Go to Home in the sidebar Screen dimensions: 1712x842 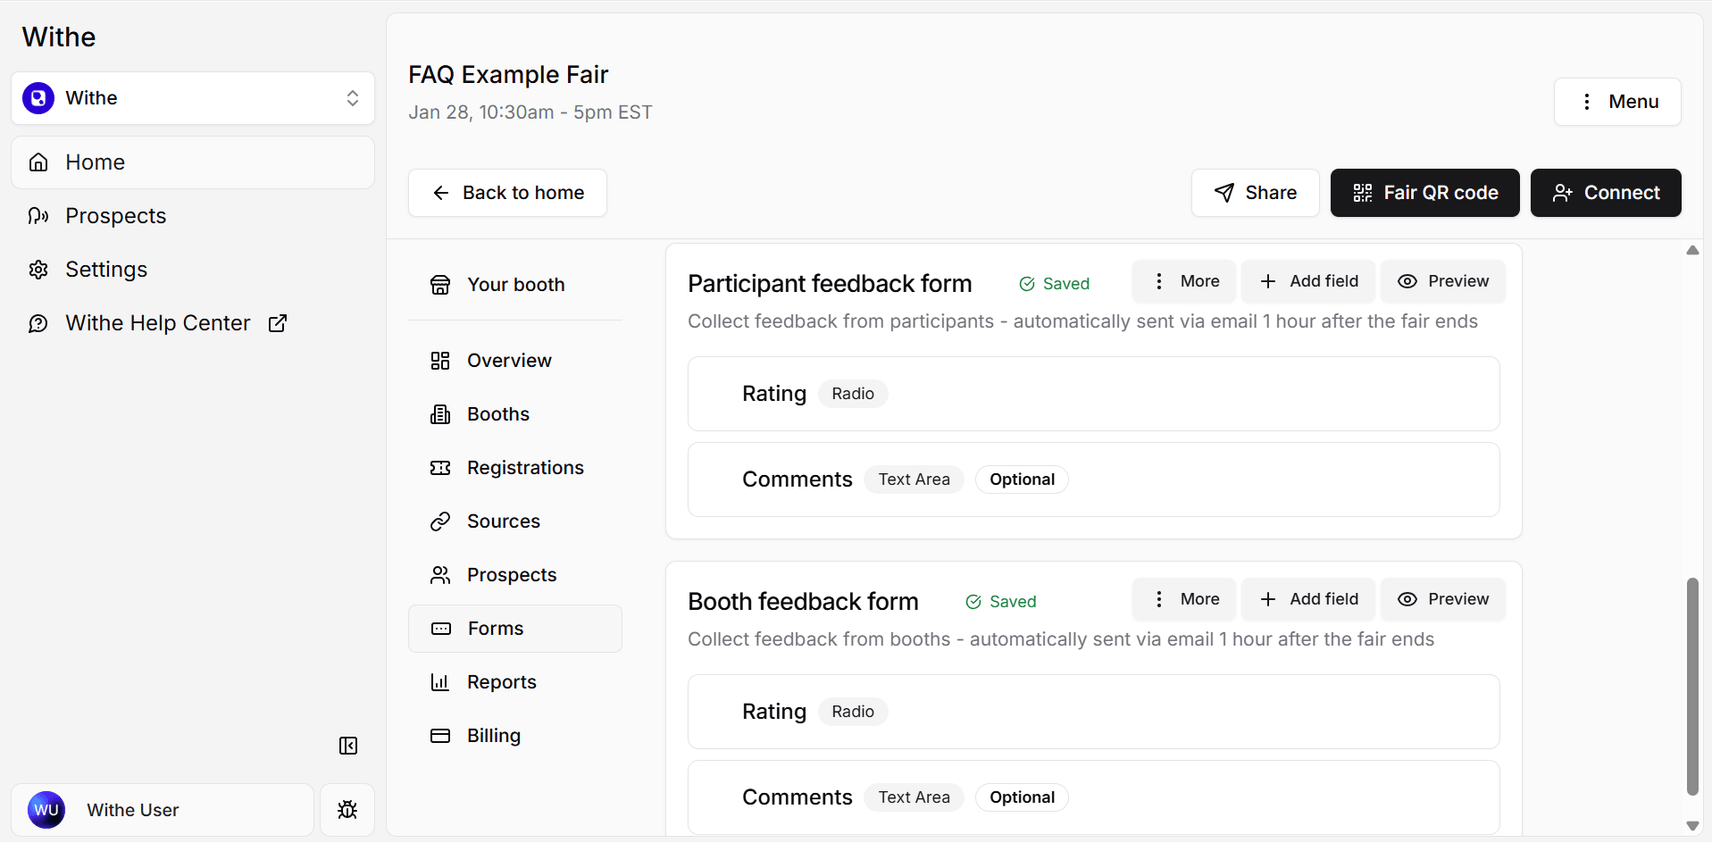point(192,162)
